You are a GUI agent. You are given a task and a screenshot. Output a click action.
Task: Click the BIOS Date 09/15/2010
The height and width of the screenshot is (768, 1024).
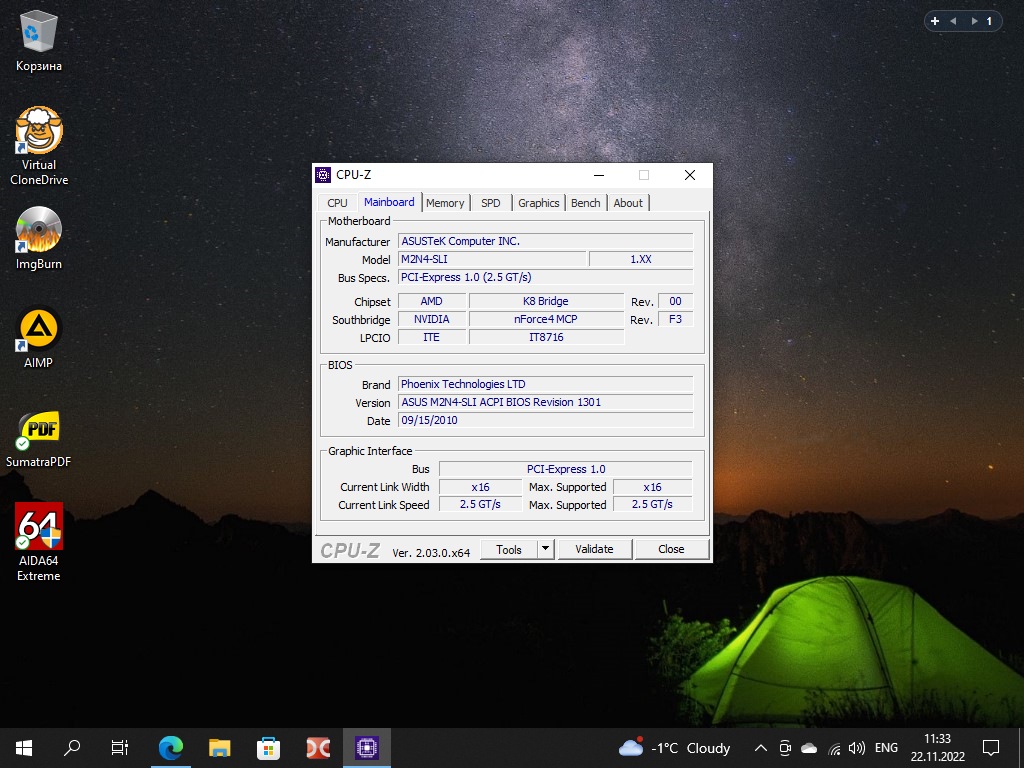545,420
